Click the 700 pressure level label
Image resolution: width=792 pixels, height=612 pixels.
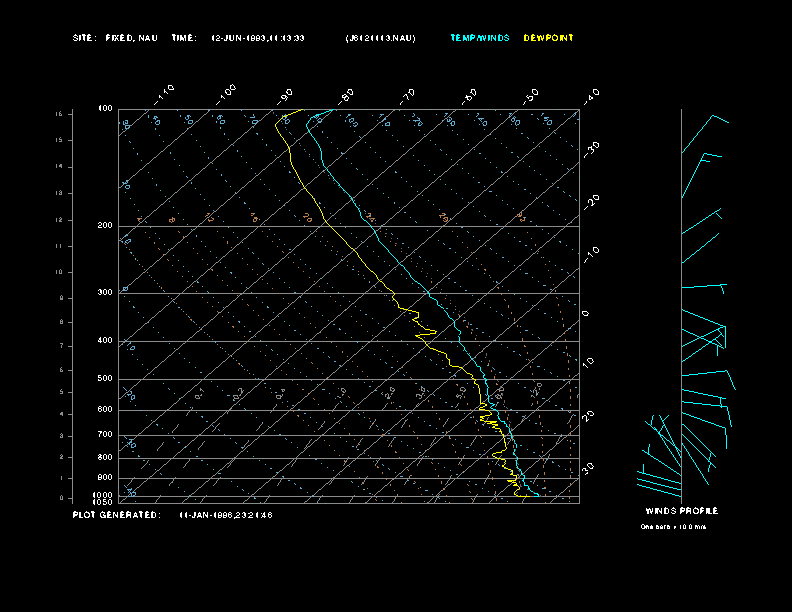[105, 434]
